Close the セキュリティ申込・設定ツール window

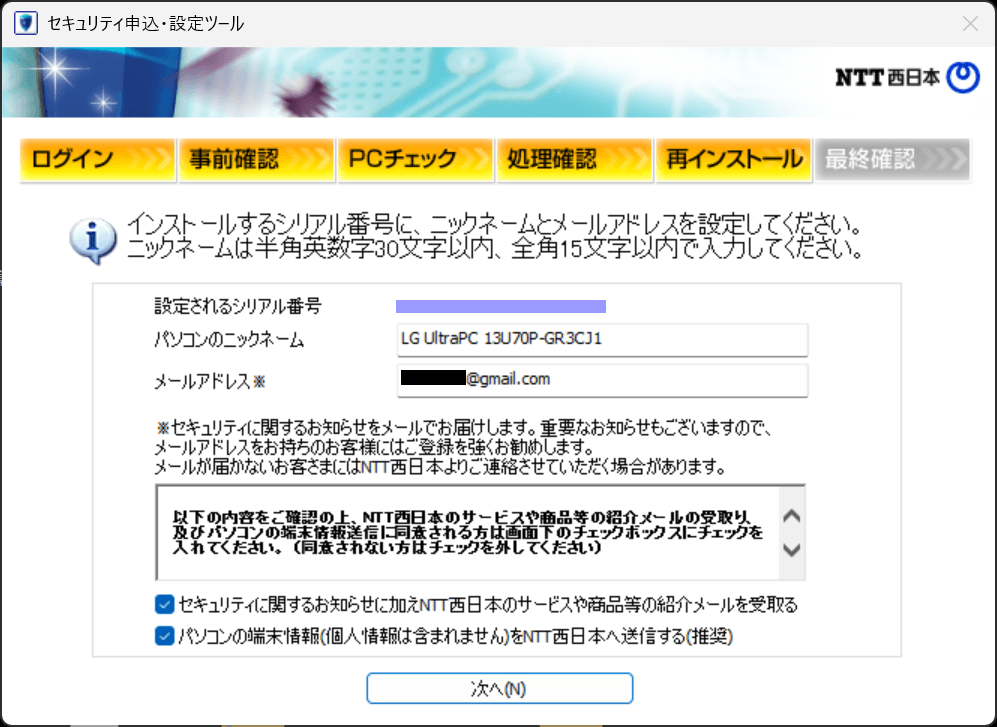click(x=969, y=22)
